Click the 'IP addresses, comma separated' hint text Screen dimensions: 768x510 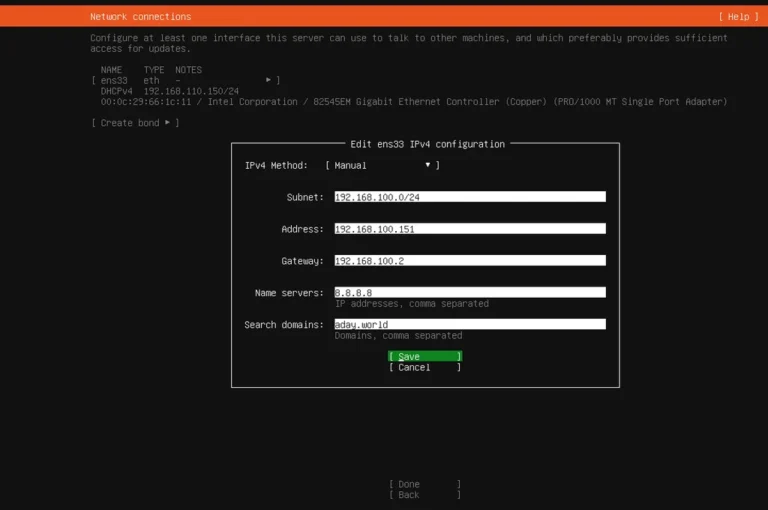click(411, 304)
